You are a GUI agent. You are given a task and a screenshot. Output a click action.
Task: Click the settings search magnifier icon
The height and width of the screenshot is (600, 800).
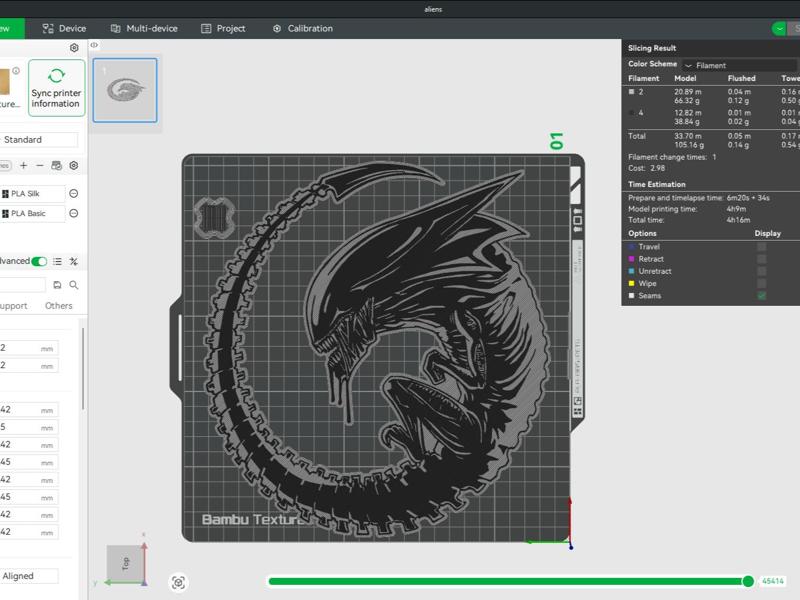pyautogui.click(x=74, y=285)
